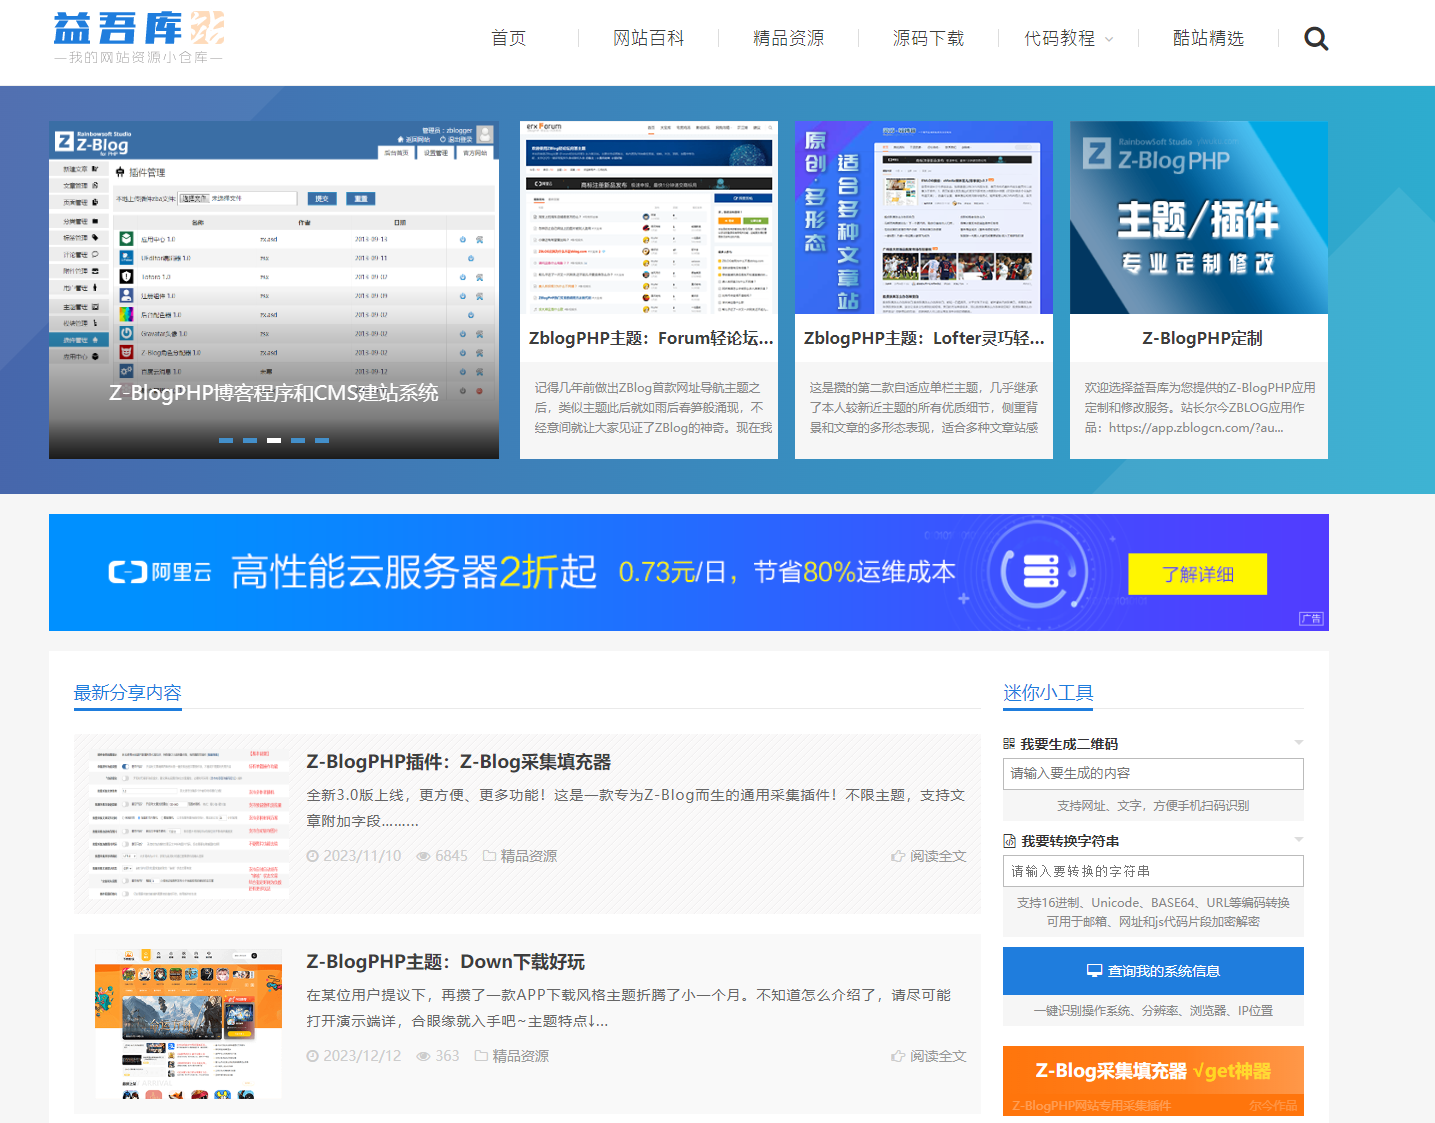
Task: Click the 支持网址、文字，方便手机扫码识别 hint text
Action: pyautogui.click(x=1153, y=806)
